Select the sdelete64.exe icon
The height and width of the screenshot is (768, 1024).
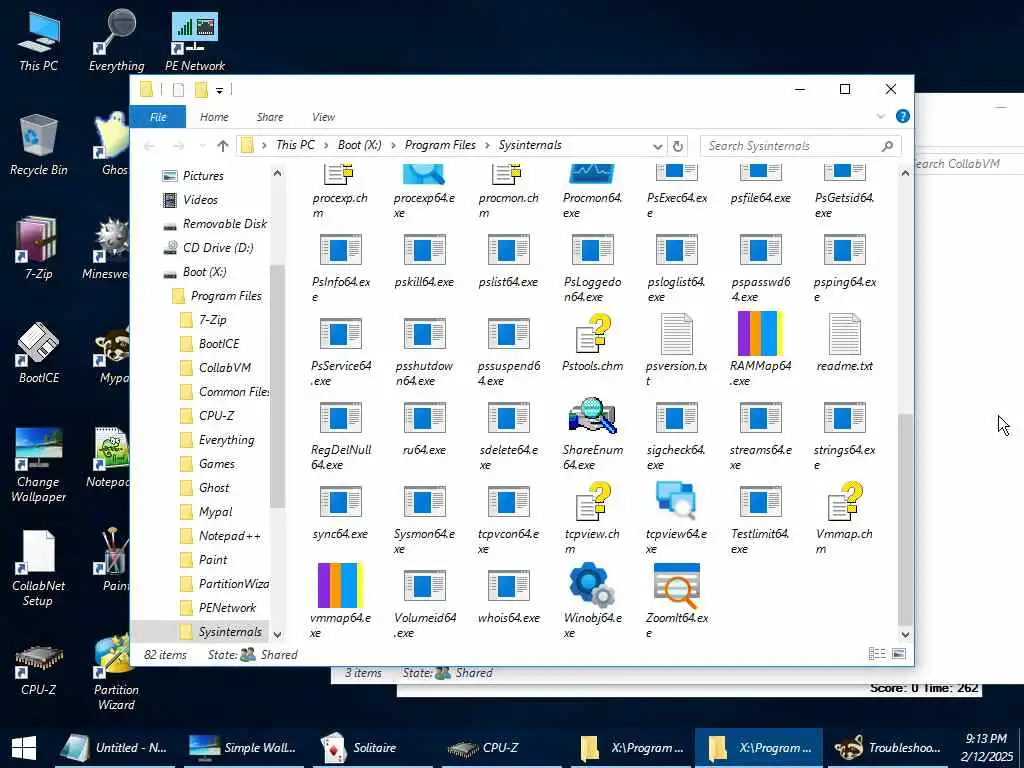pos(508,418)
